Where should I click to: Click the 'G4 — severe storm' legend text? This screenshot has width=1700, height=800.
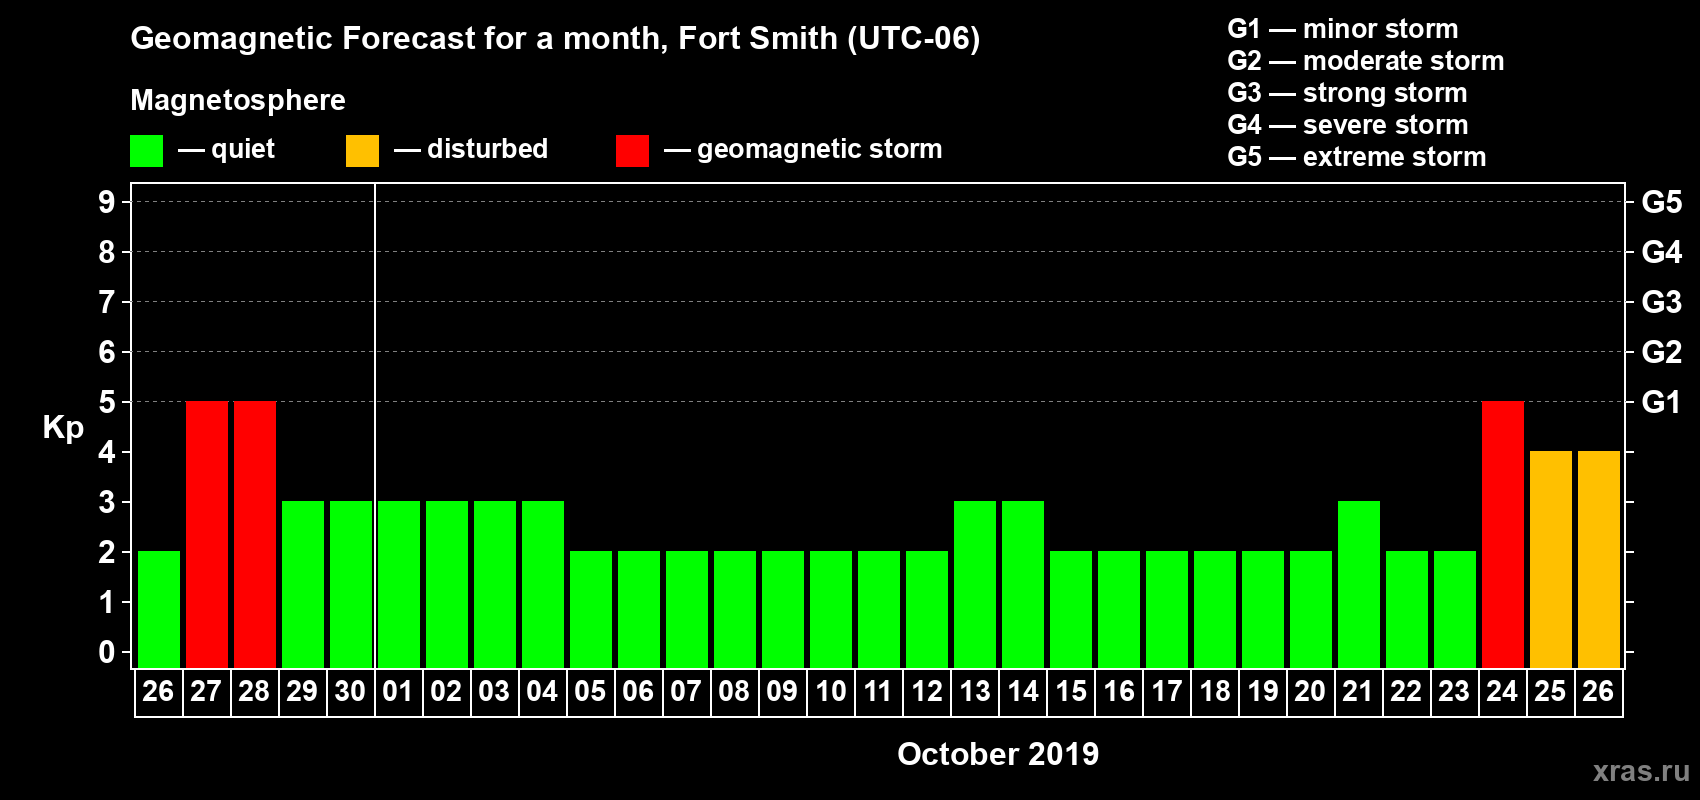(x=1348, y=125)
